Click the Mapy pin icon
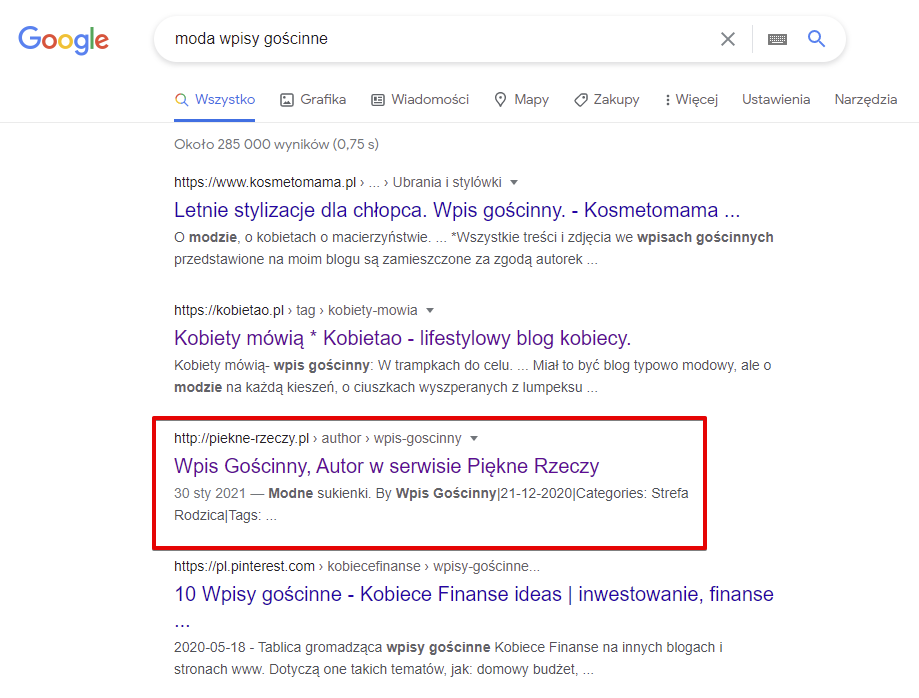This screenshot has width=919, height=698. pyautogui.click(x=500, y=100)
